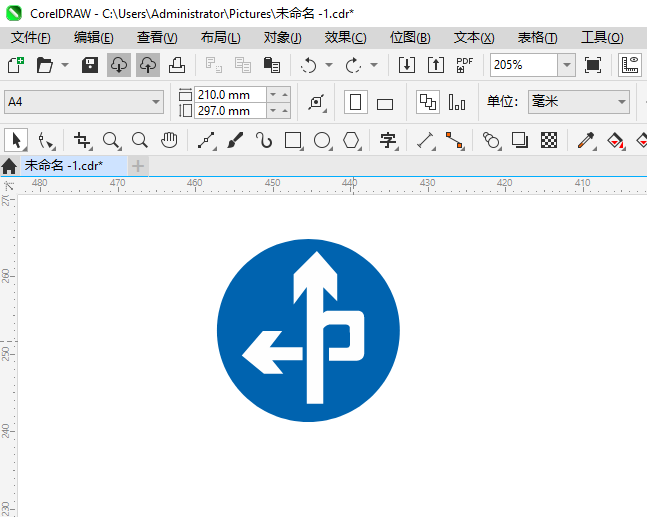Toggle full-screen preview icon

pos(593,65)
